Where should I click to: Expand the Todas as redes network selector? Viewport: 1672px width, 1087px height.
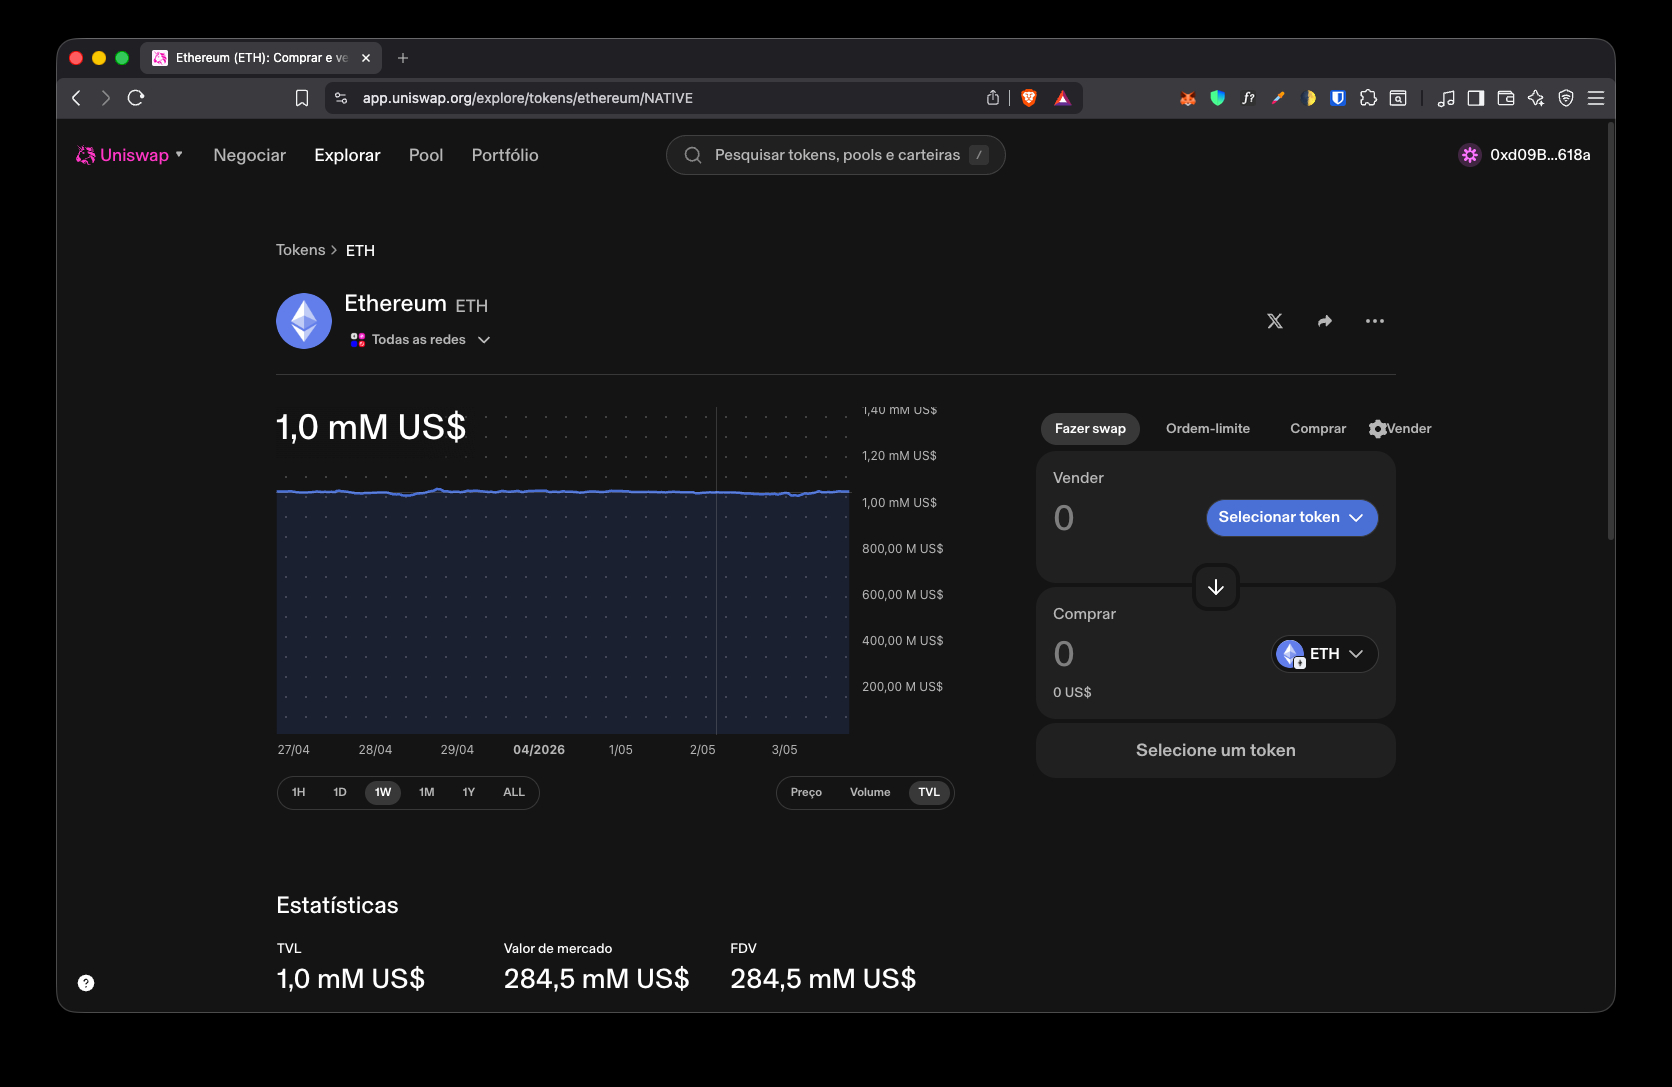click(x=420, y=340)
